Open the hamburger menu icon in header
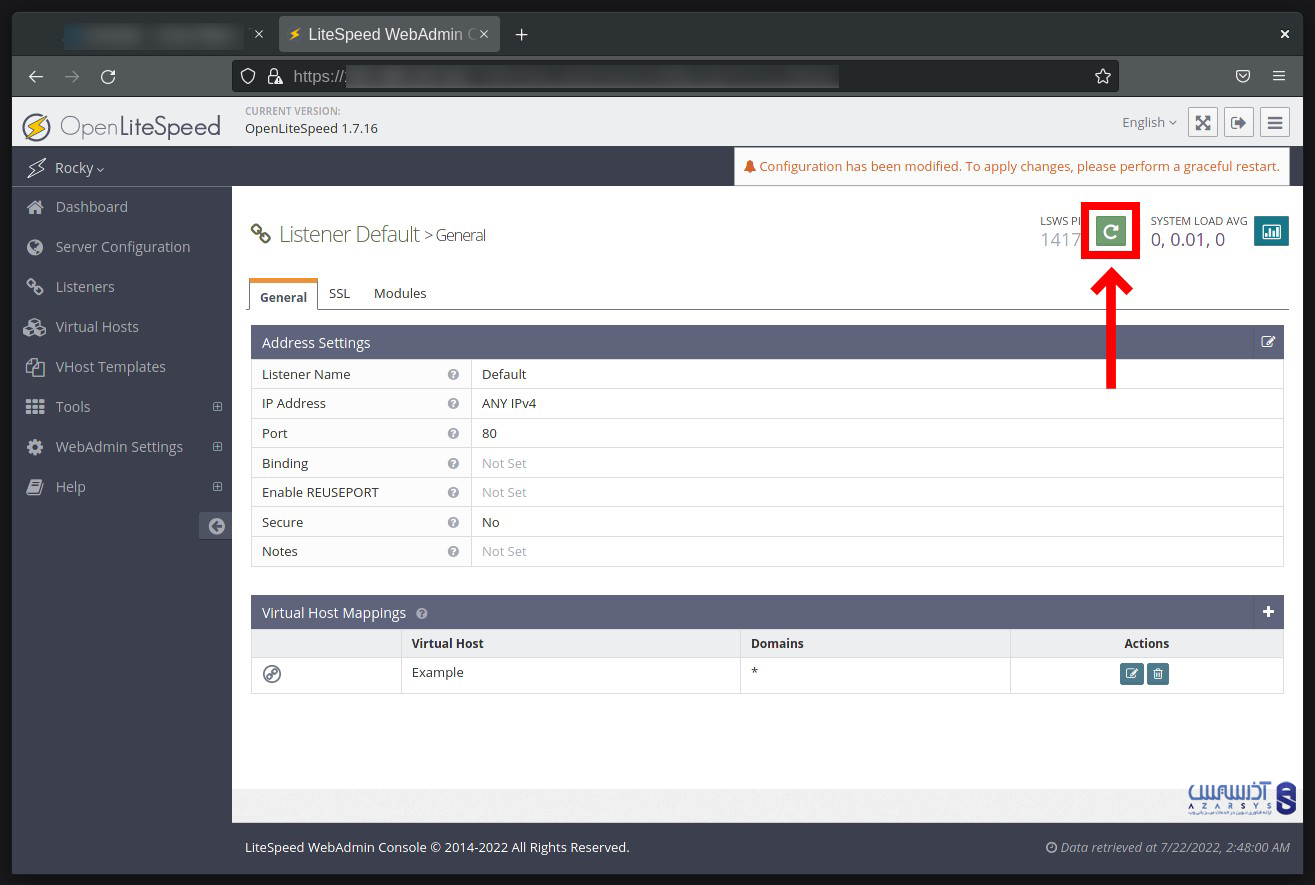The height and width of the screenshot is (885, 1315). pos(1274,122)
